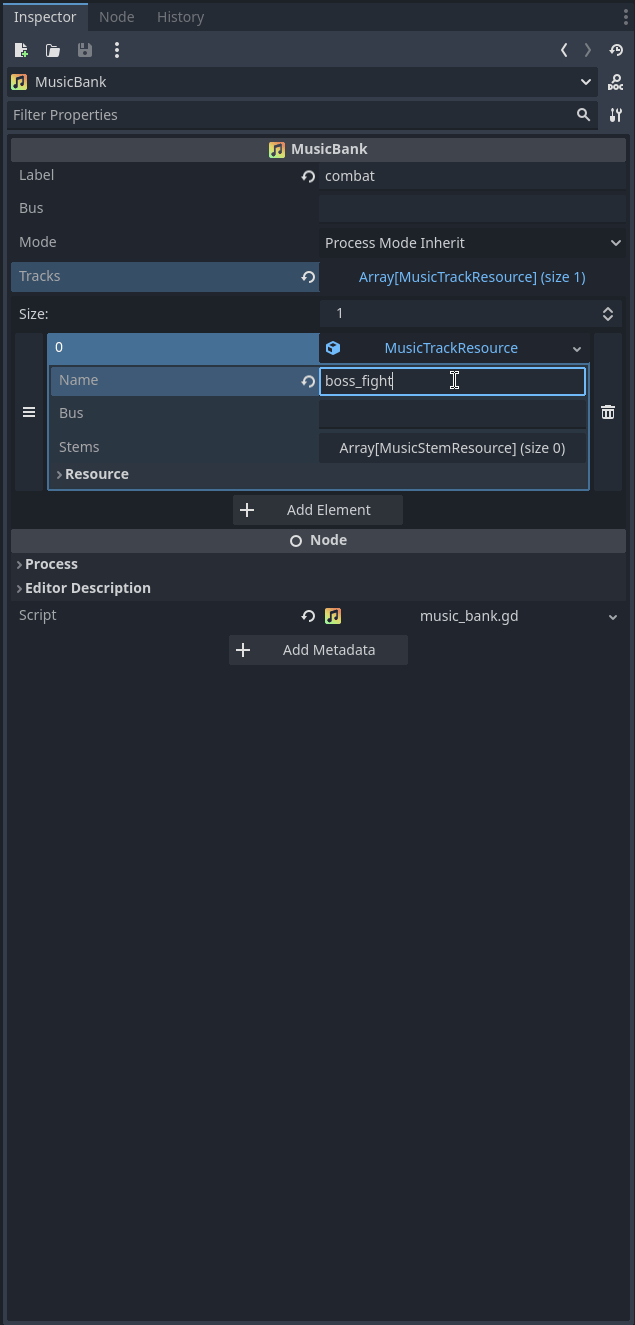Save the current resource
The width and height of the screenshot is (635, 1325).
[x=84, y=50]
